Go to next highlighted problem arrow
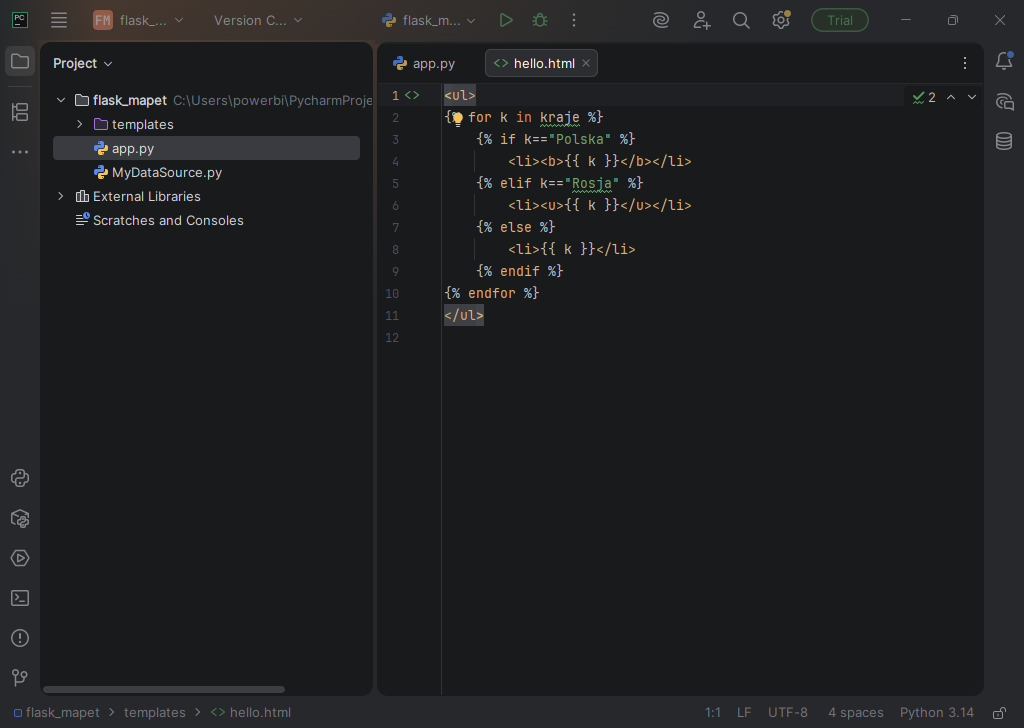This screenshot has width=1024, height=728. click(x=972, y=97)
